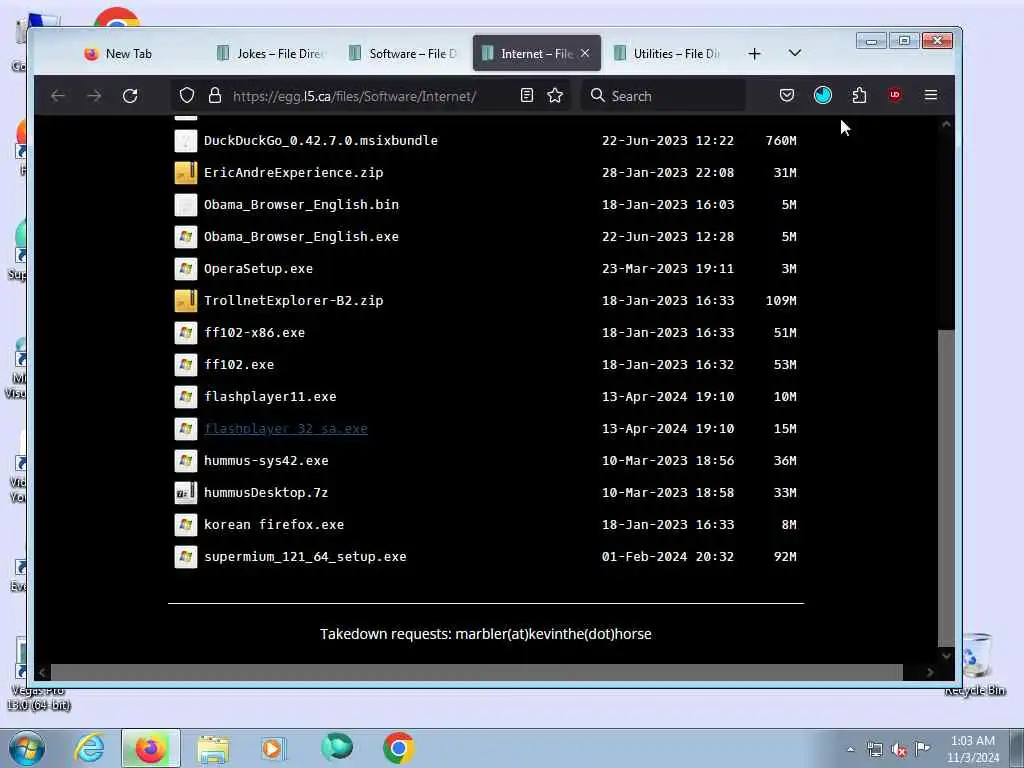Open EricAndreExperience.zip link
The width and height of the screenshot is (1024, 768).
coord(293,172)
